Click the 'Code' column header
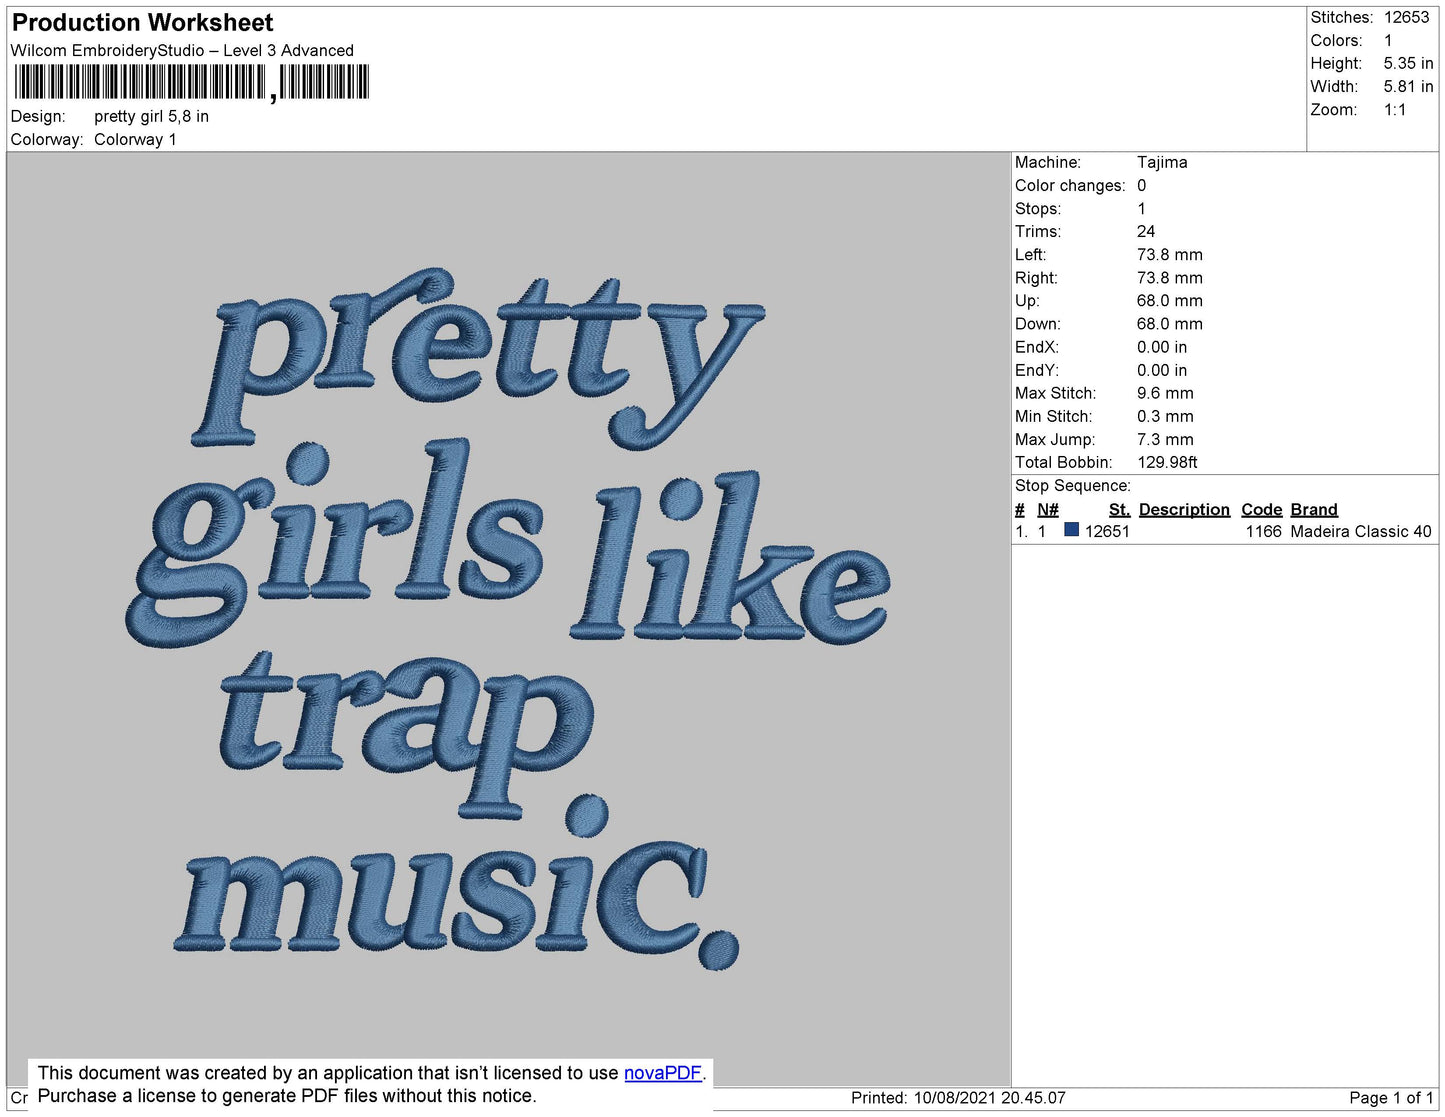1445x1117 pixels. [x=1261, y=509]
